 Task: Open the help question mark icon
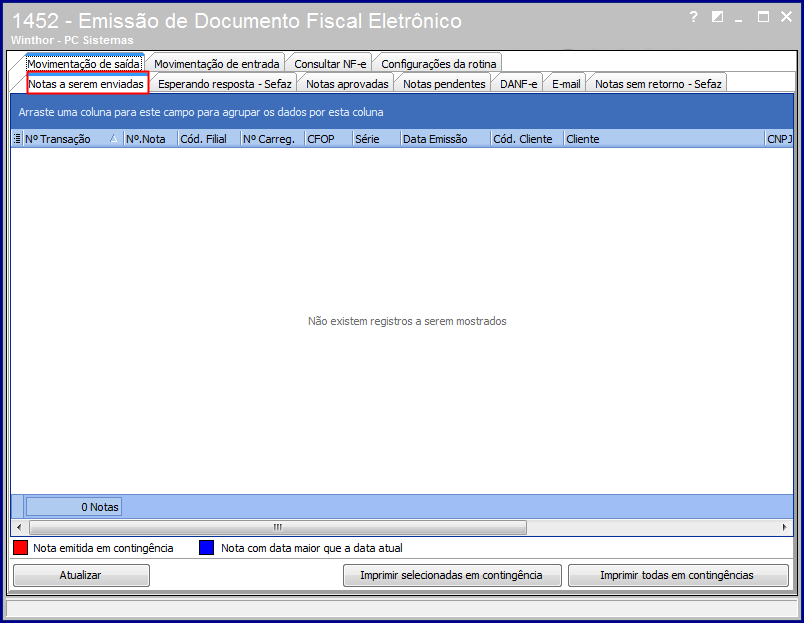click(x=693, y=17)
